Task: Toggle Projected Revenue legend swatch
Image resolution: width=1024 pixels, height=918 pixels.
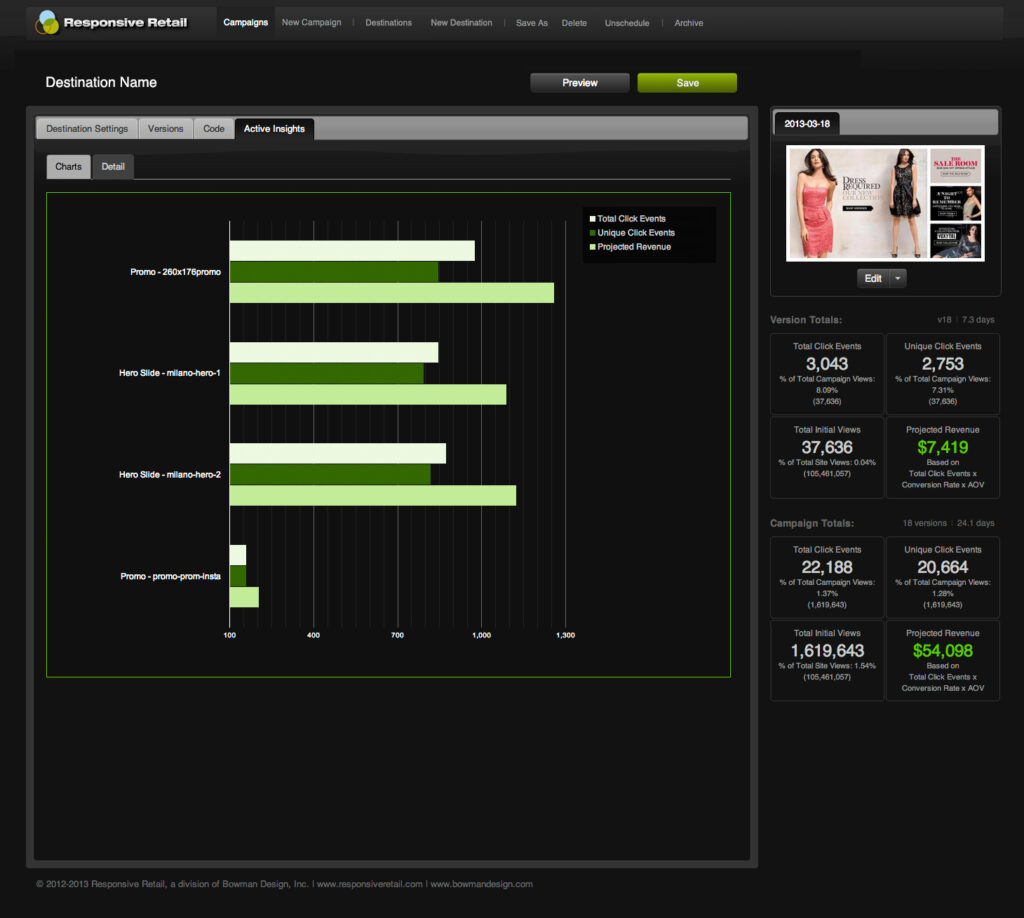Action: (592, 247)
